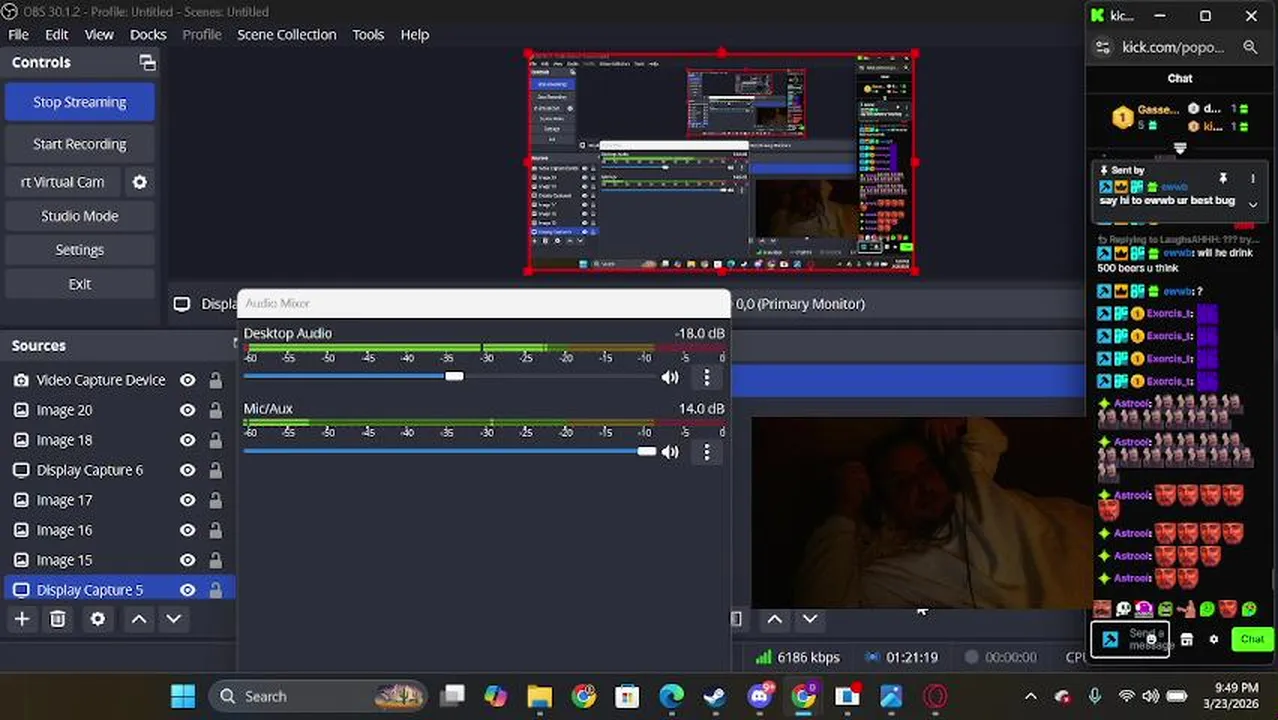The width and height of the screenshot is (1278, 720).
Task: Unlock the Image 16 source
Action: click(215, 530)
